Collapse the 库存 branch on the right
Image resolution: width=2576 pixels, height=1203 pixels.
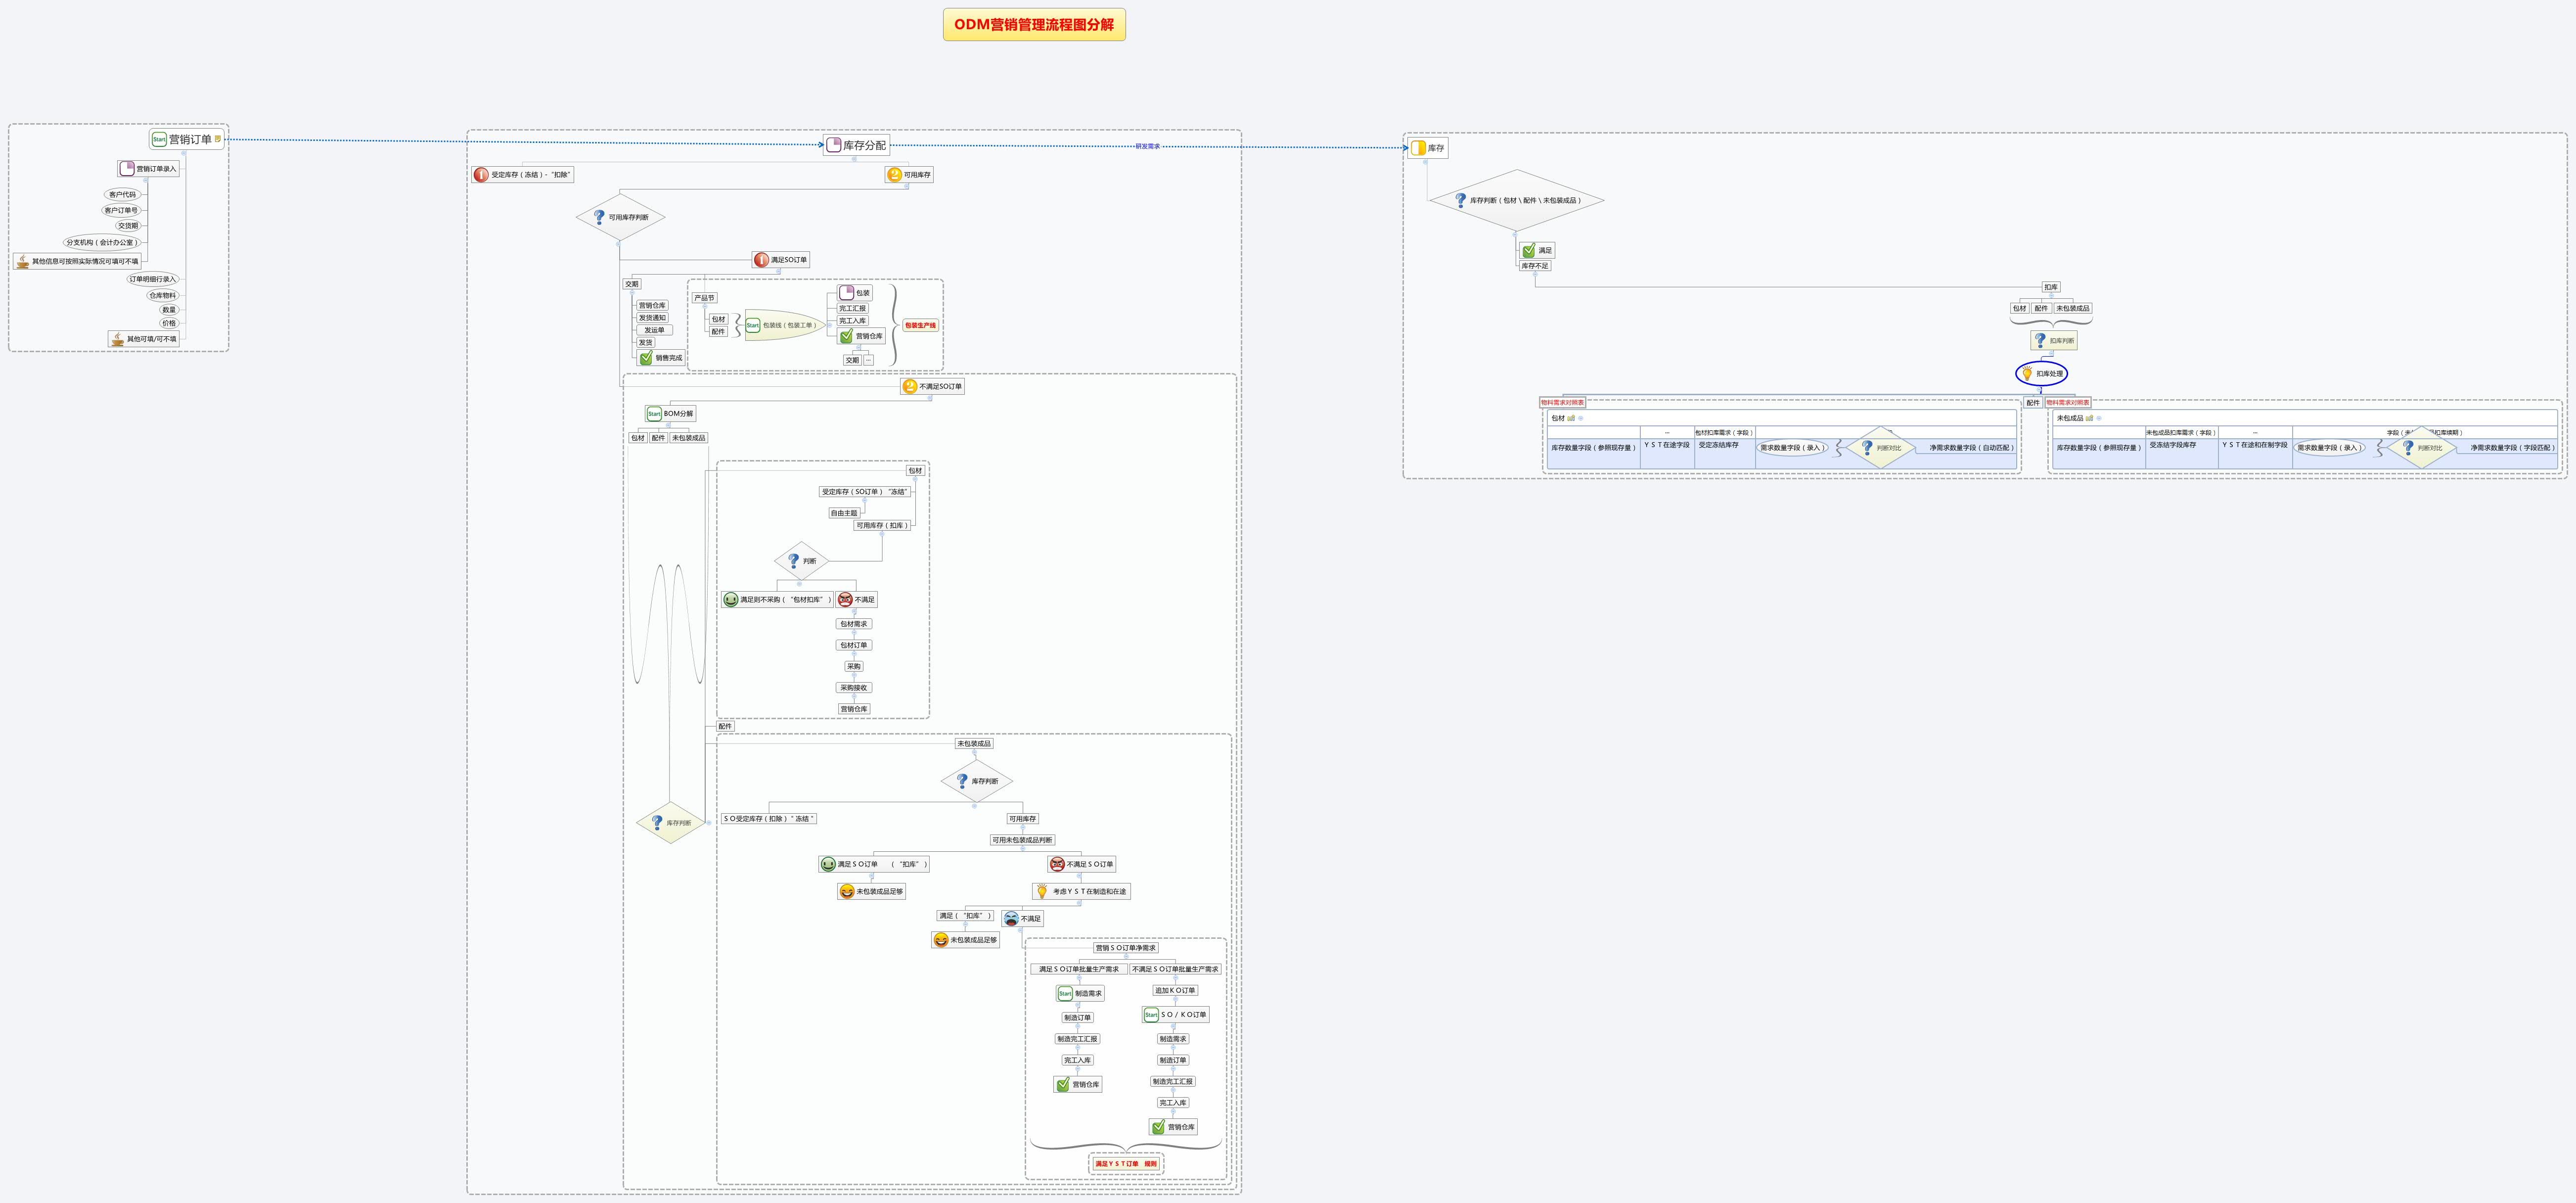click(x=1427, y=162)
